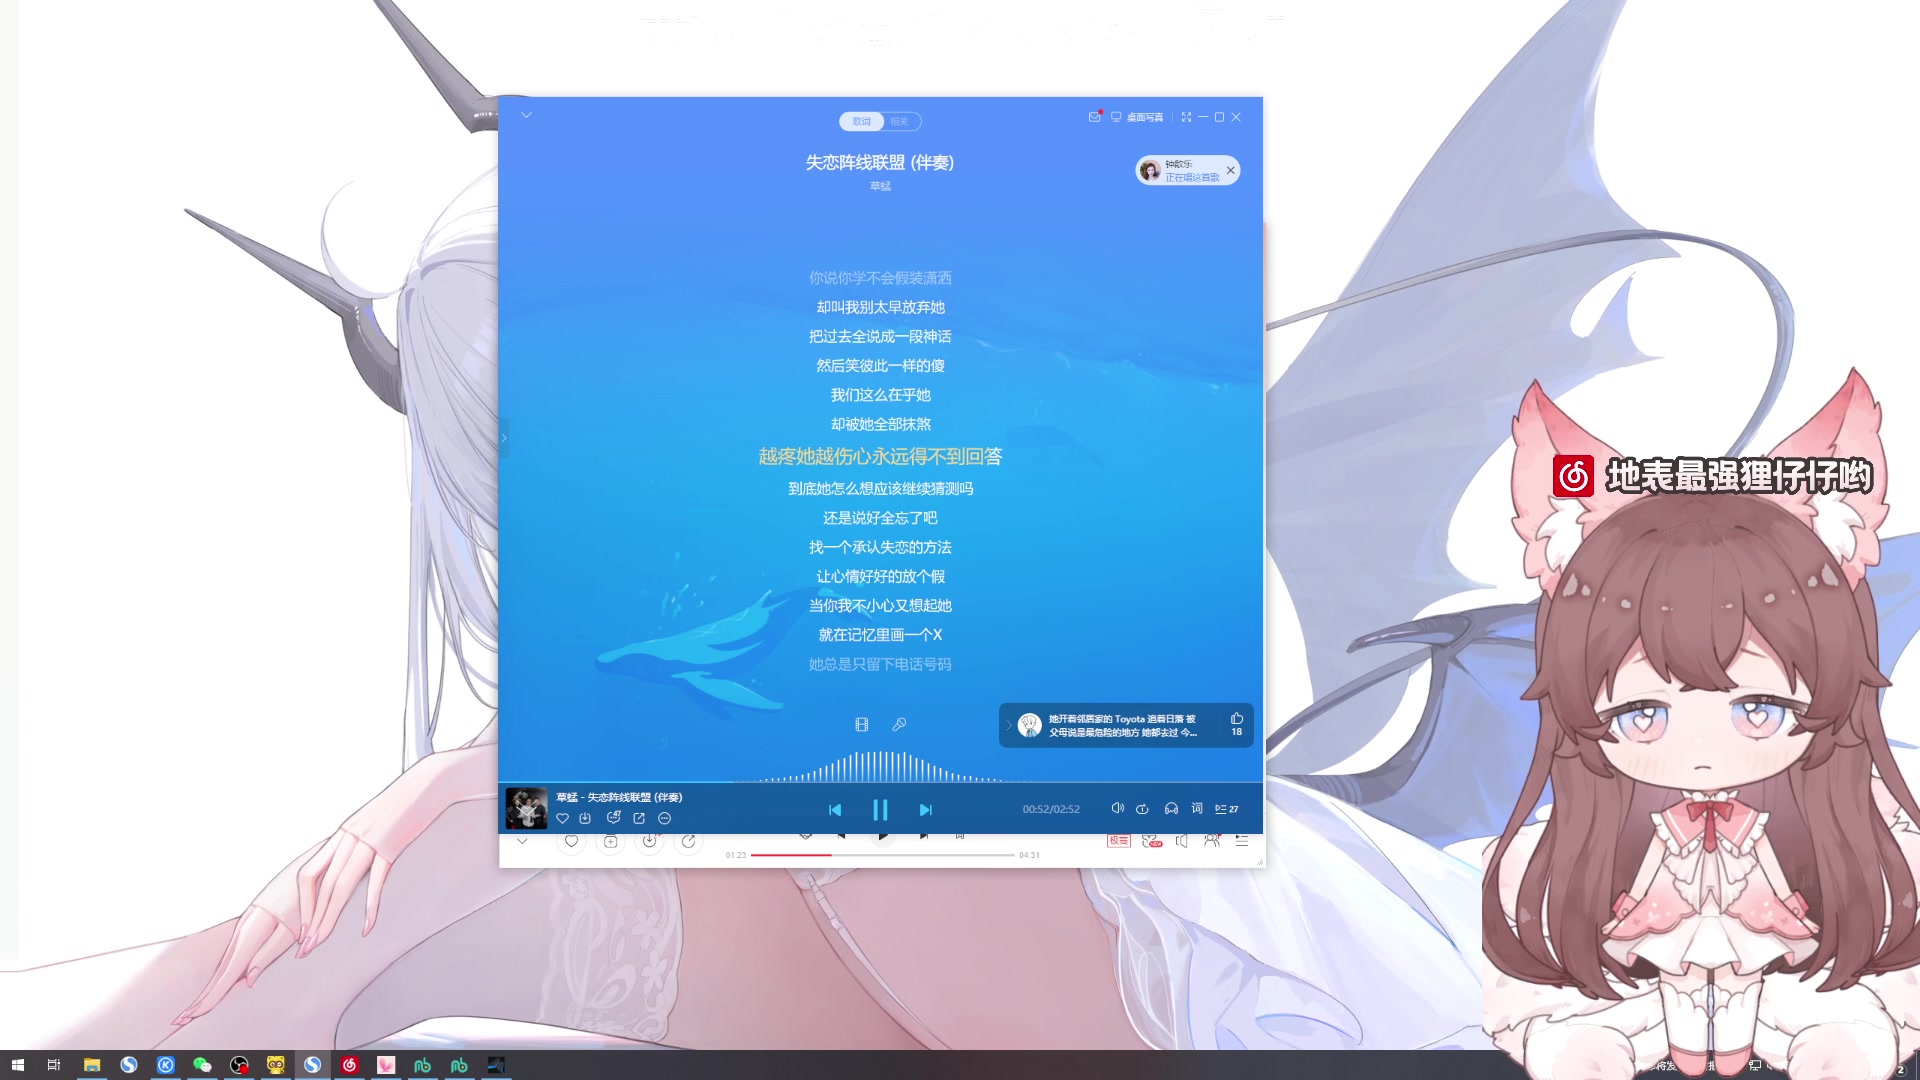Screen dimensions: 1920x1080
Task: Add track to playlist in NetEase bar
Action: point(610,841)
